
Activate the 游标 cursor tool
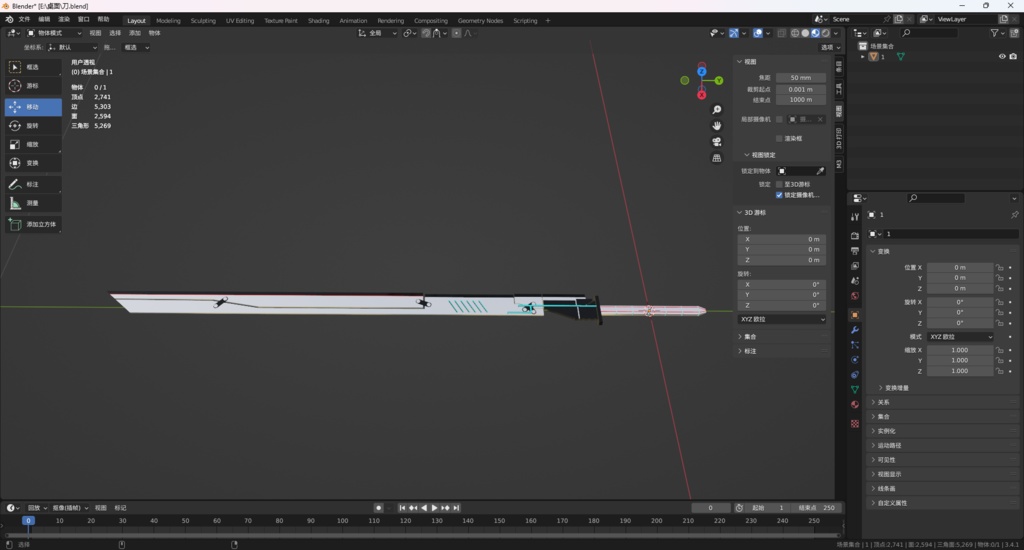click(33, 86)
